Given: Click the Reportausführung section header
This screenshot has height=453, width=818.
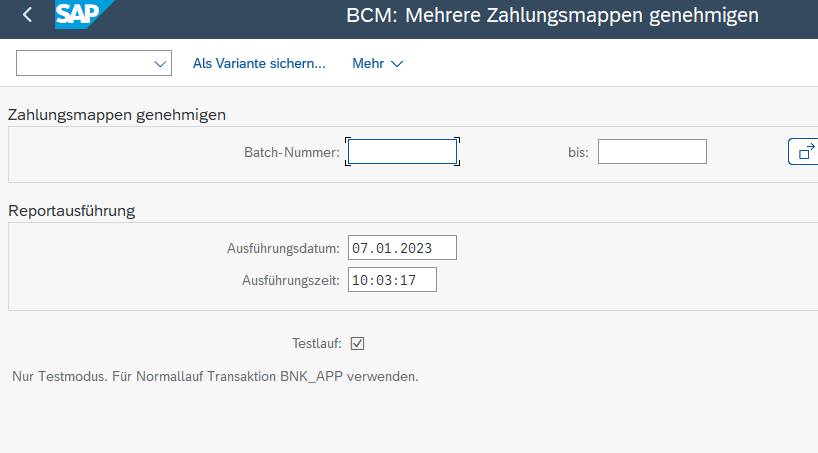Looking at the screenshot, I should point(72,210).
